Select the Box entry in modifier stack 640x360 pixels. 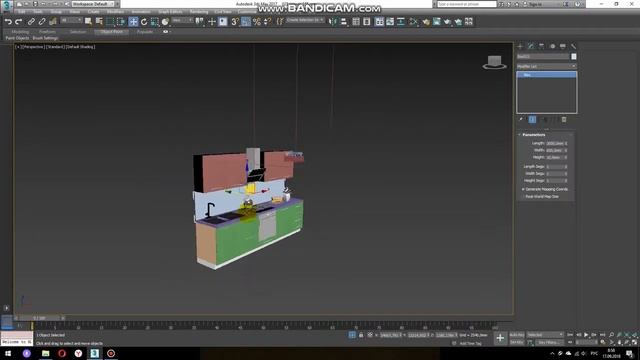pyautogui.click(x=547, y=75)
